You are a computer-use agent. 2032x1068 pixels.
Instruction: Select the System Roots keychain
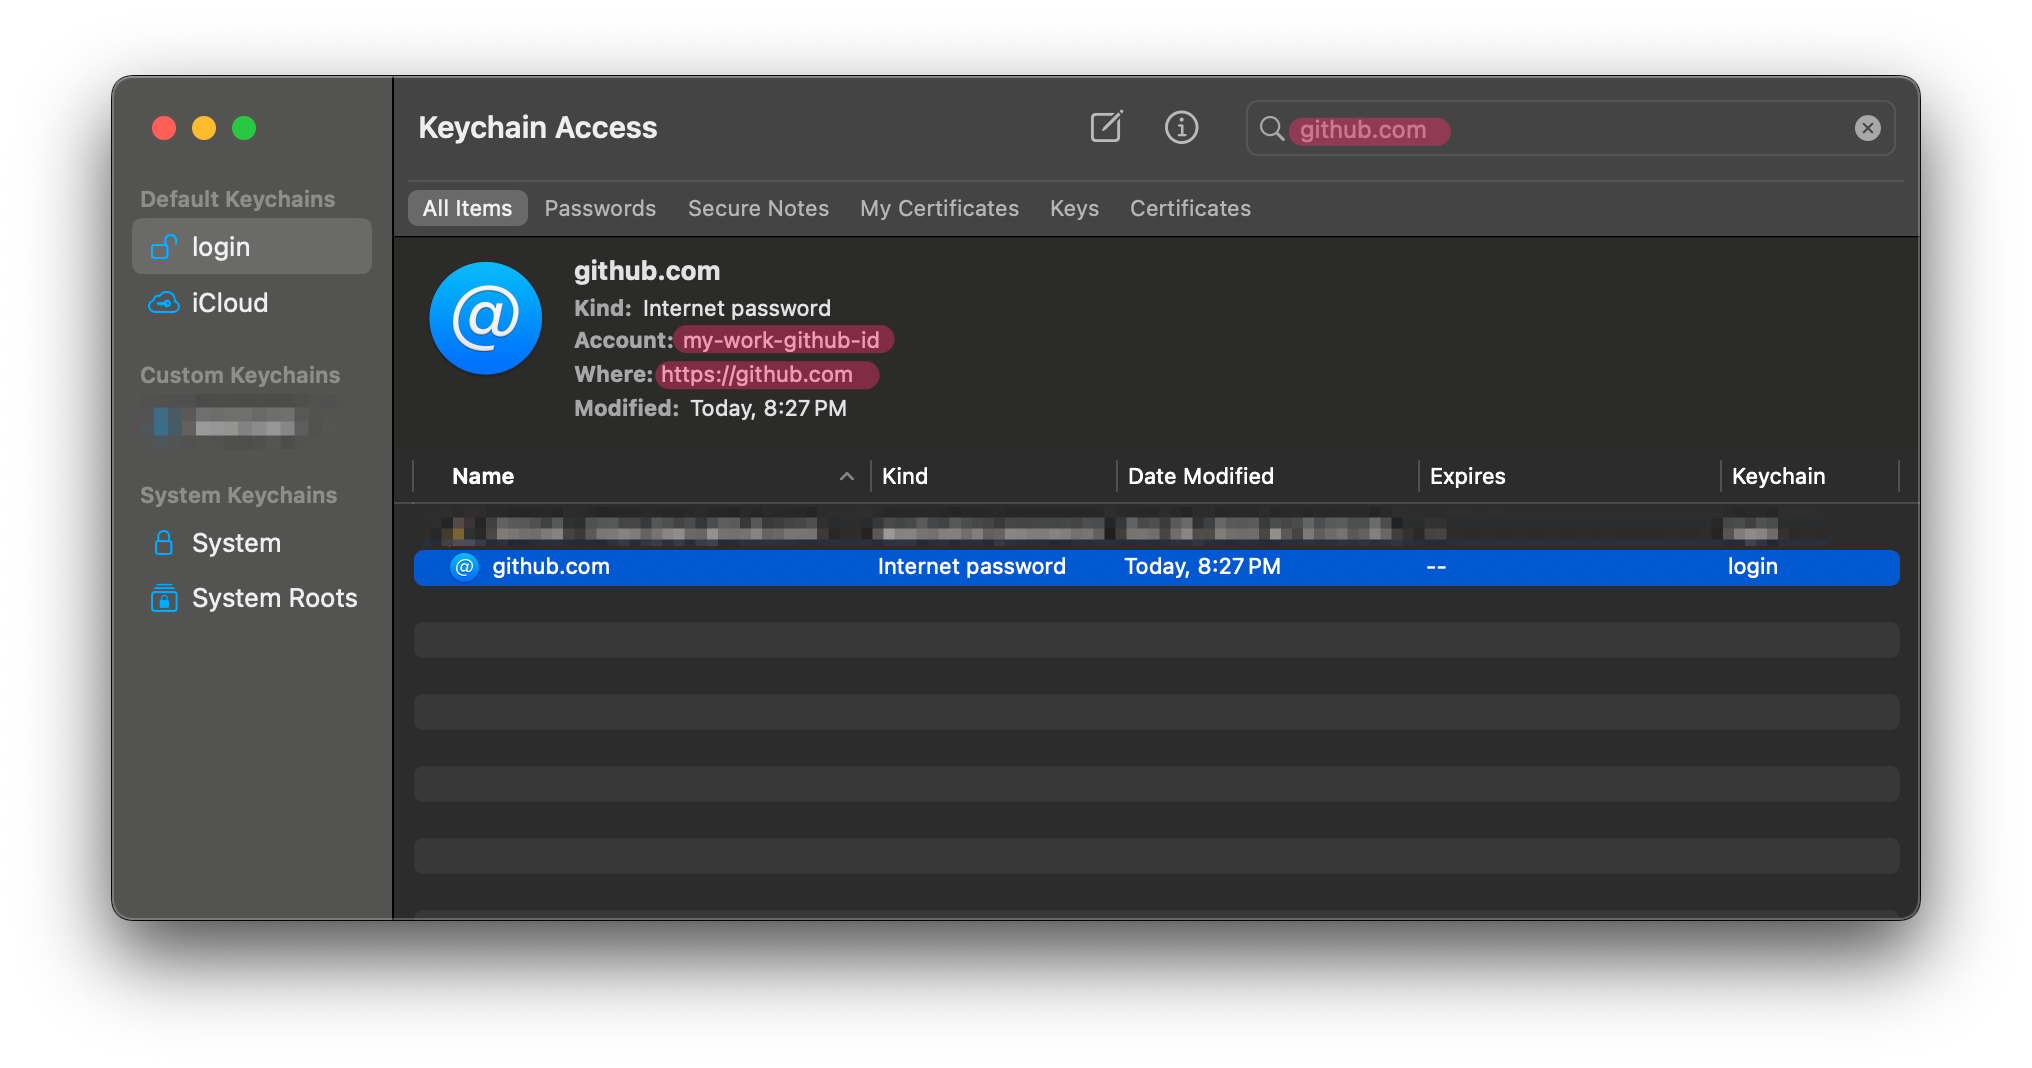252,597
